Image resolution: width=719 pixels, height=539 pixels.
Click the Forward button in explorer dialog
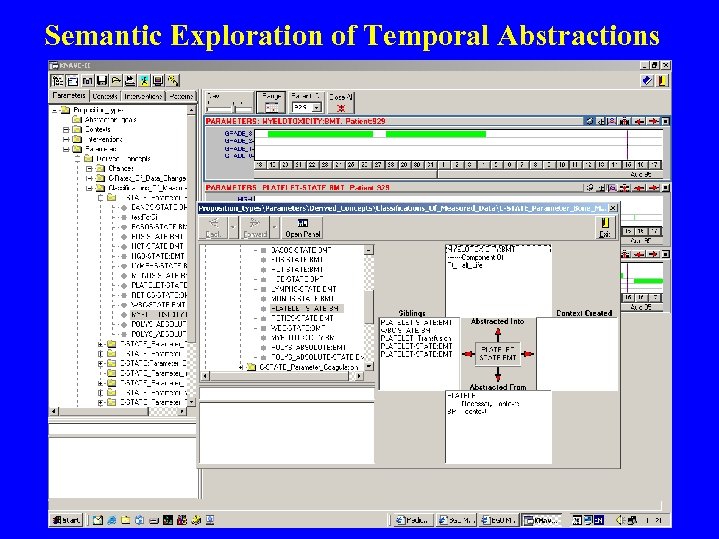pos(255,228)
